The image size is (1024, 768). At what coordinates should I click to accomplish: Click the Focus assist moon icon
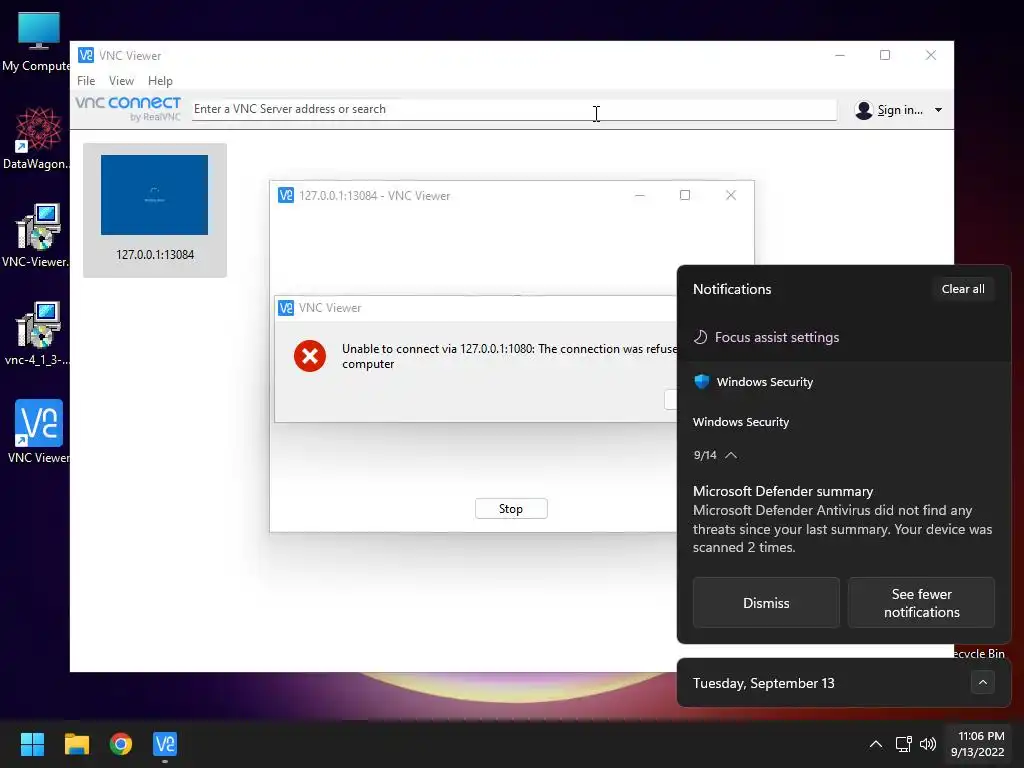point(700,337)
